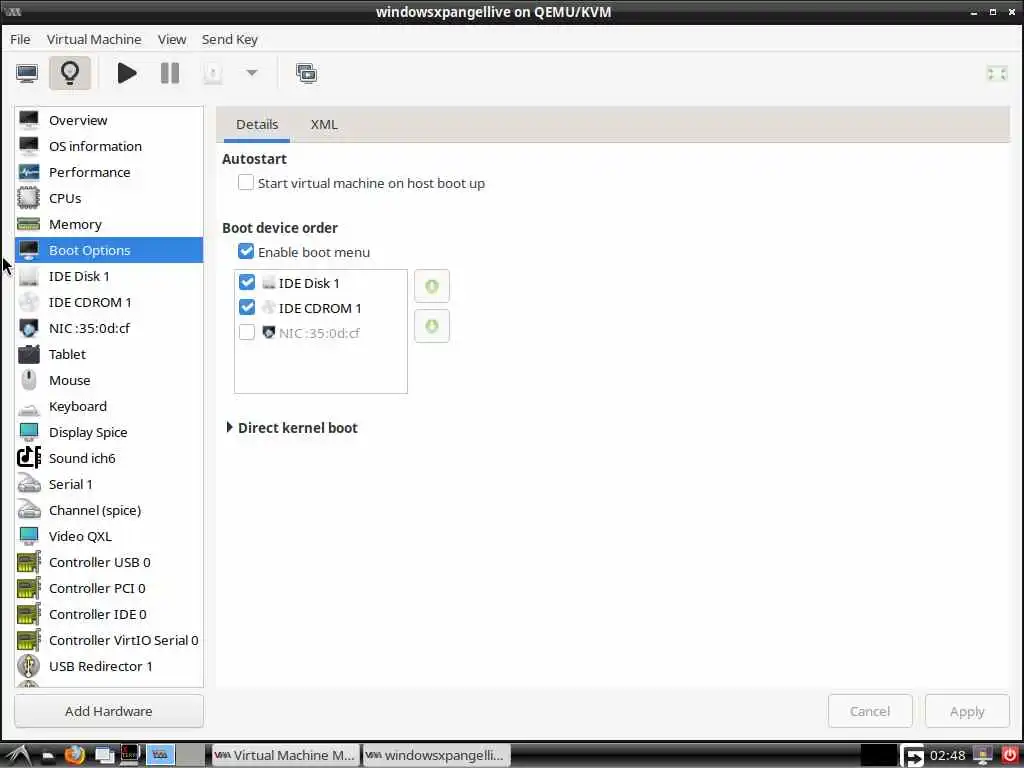The height and width of the screenshot is (768, 1024).
Task: Switch to fullscreen view icon
Action: pyautogui.click(x=997, y=74)
